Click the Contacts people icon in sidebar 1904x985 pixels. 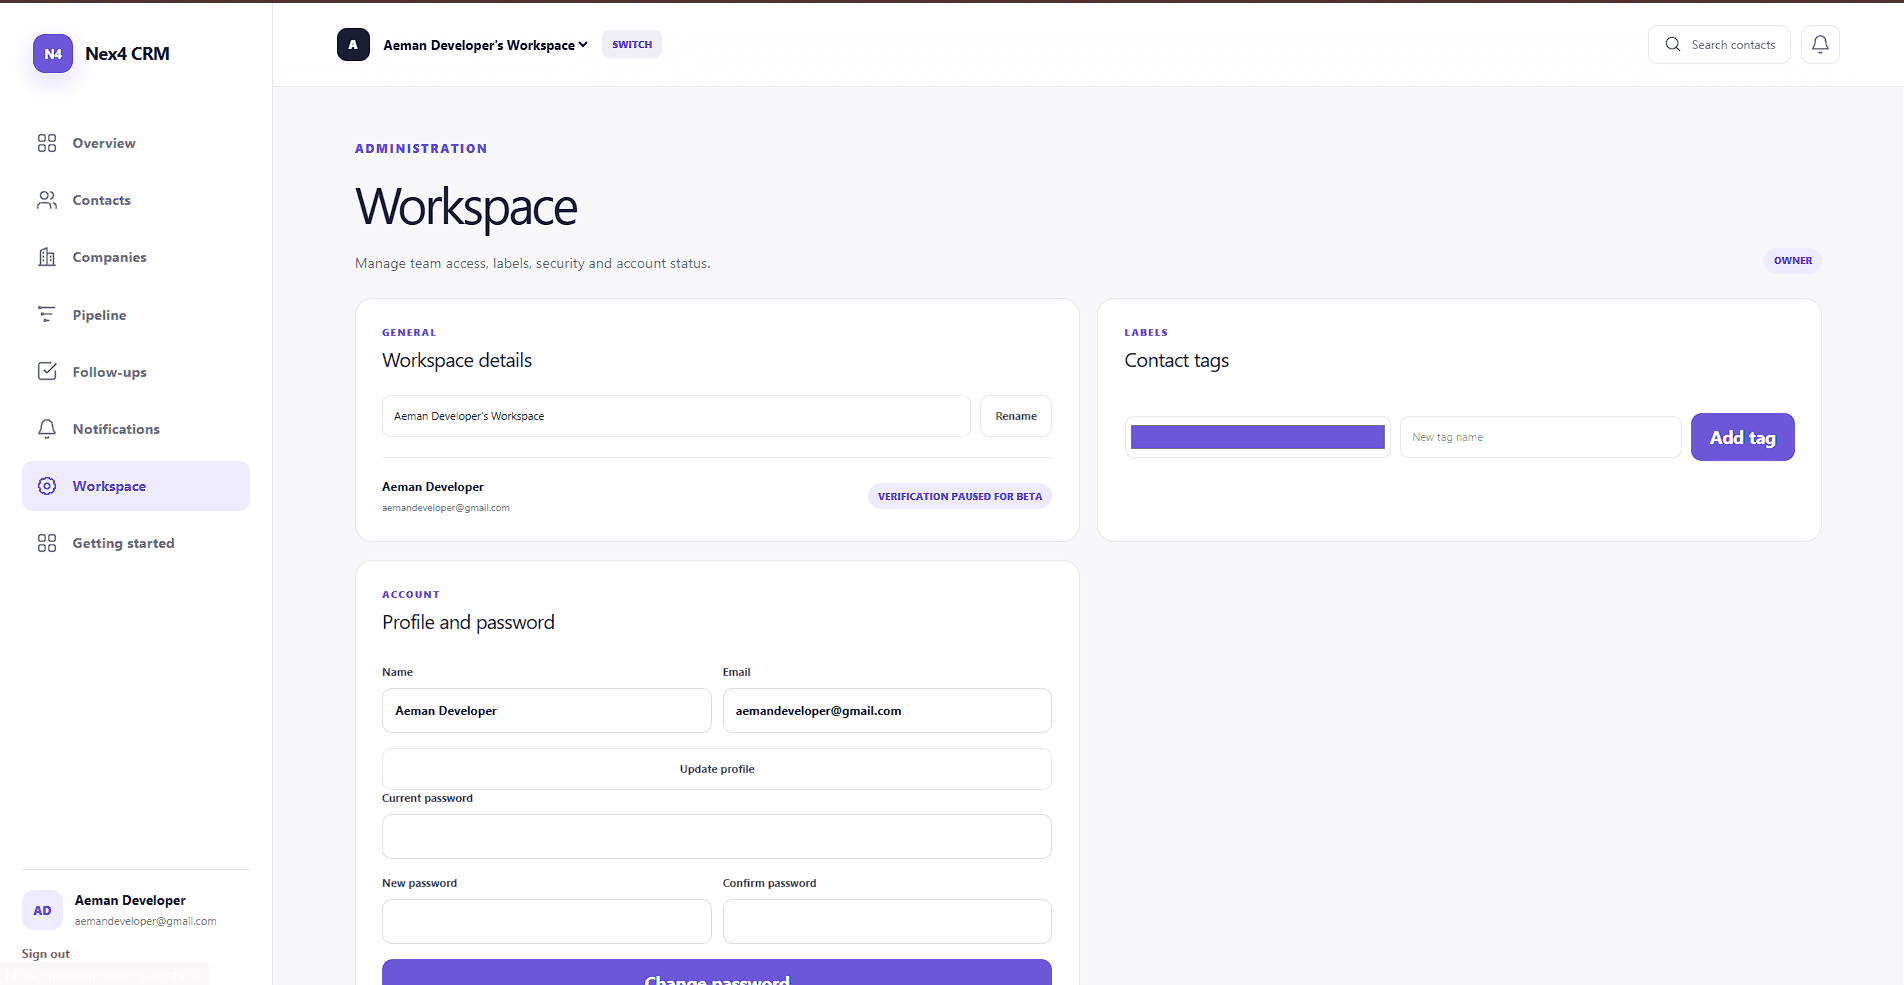click(47, 200)
